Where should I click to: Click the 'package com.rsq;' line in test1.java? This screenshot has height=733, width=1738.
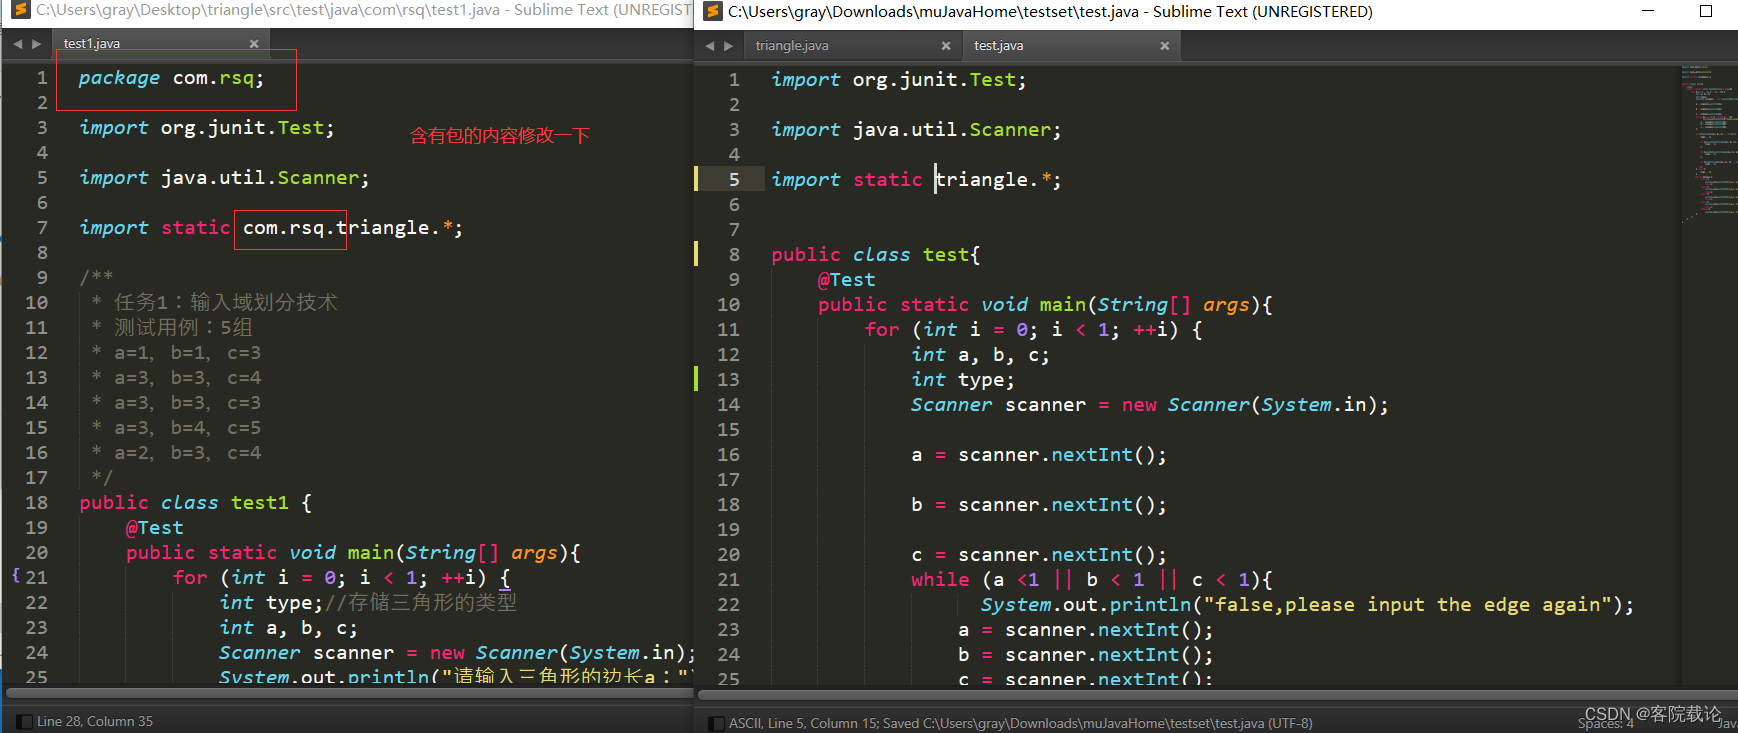click(x=171, y=78)
